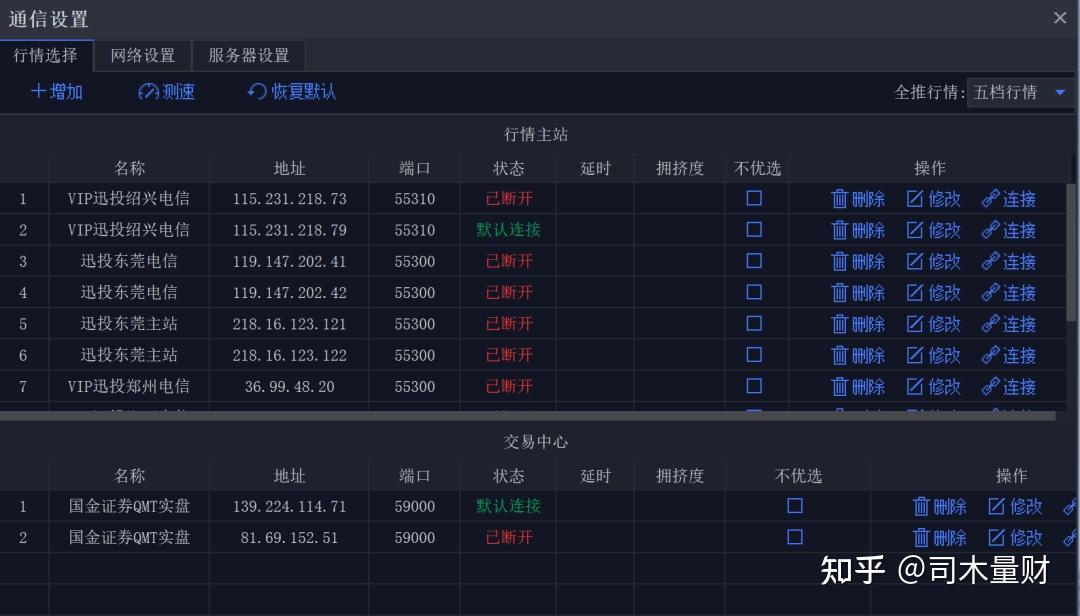The image size is (1080, 616).
Task: Click the edit icon for second 国金证券QMT实盘 row
Action: click(x=999, y=537)
